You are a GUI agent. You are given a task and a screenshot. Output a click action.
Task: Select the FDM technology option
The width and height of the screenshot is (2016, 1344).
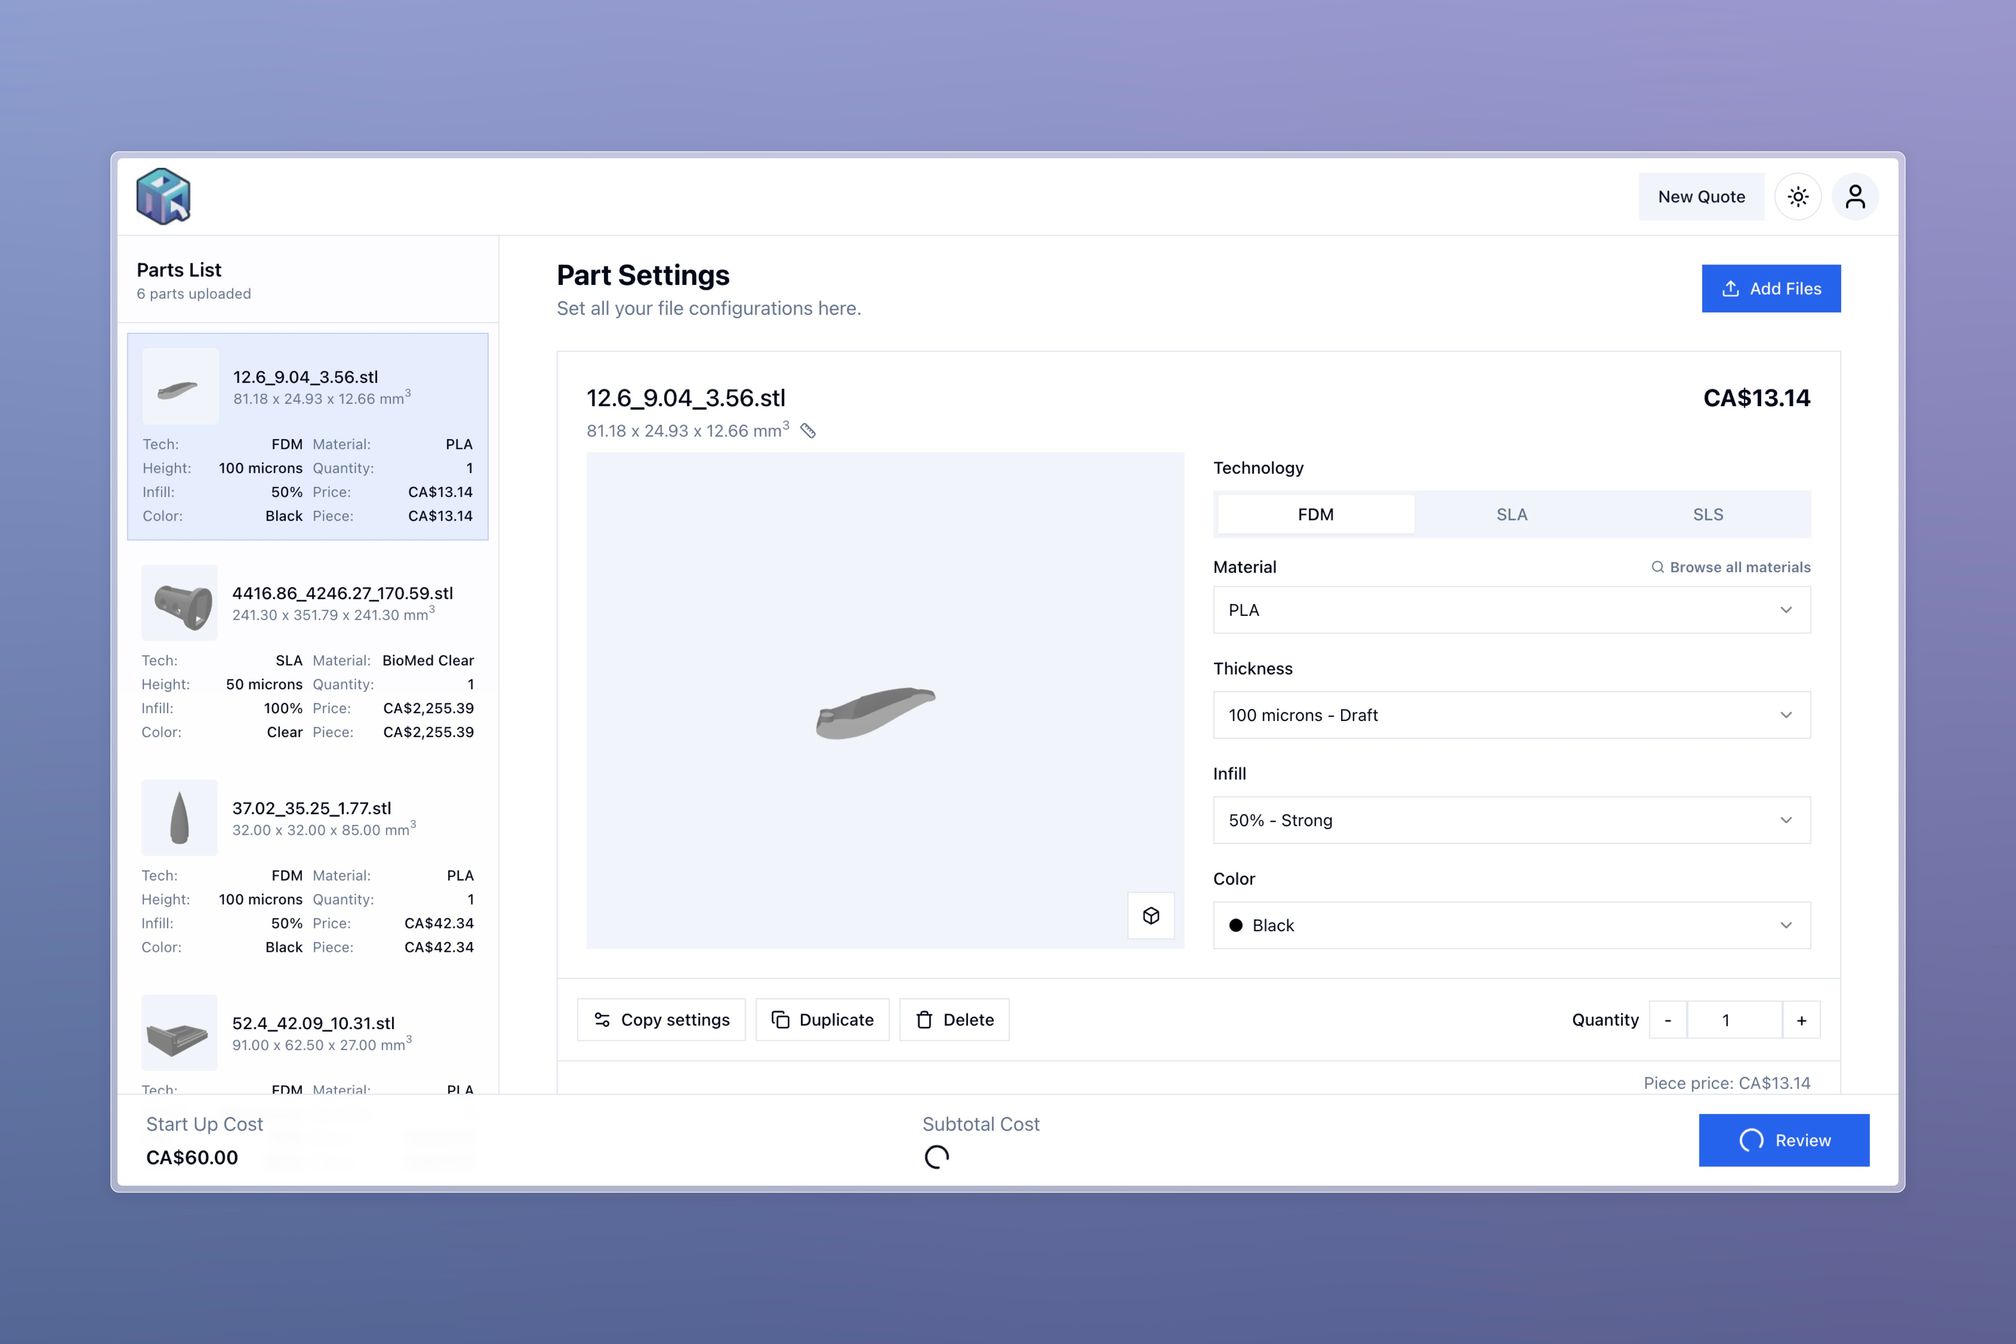[x=1315, y=515]
